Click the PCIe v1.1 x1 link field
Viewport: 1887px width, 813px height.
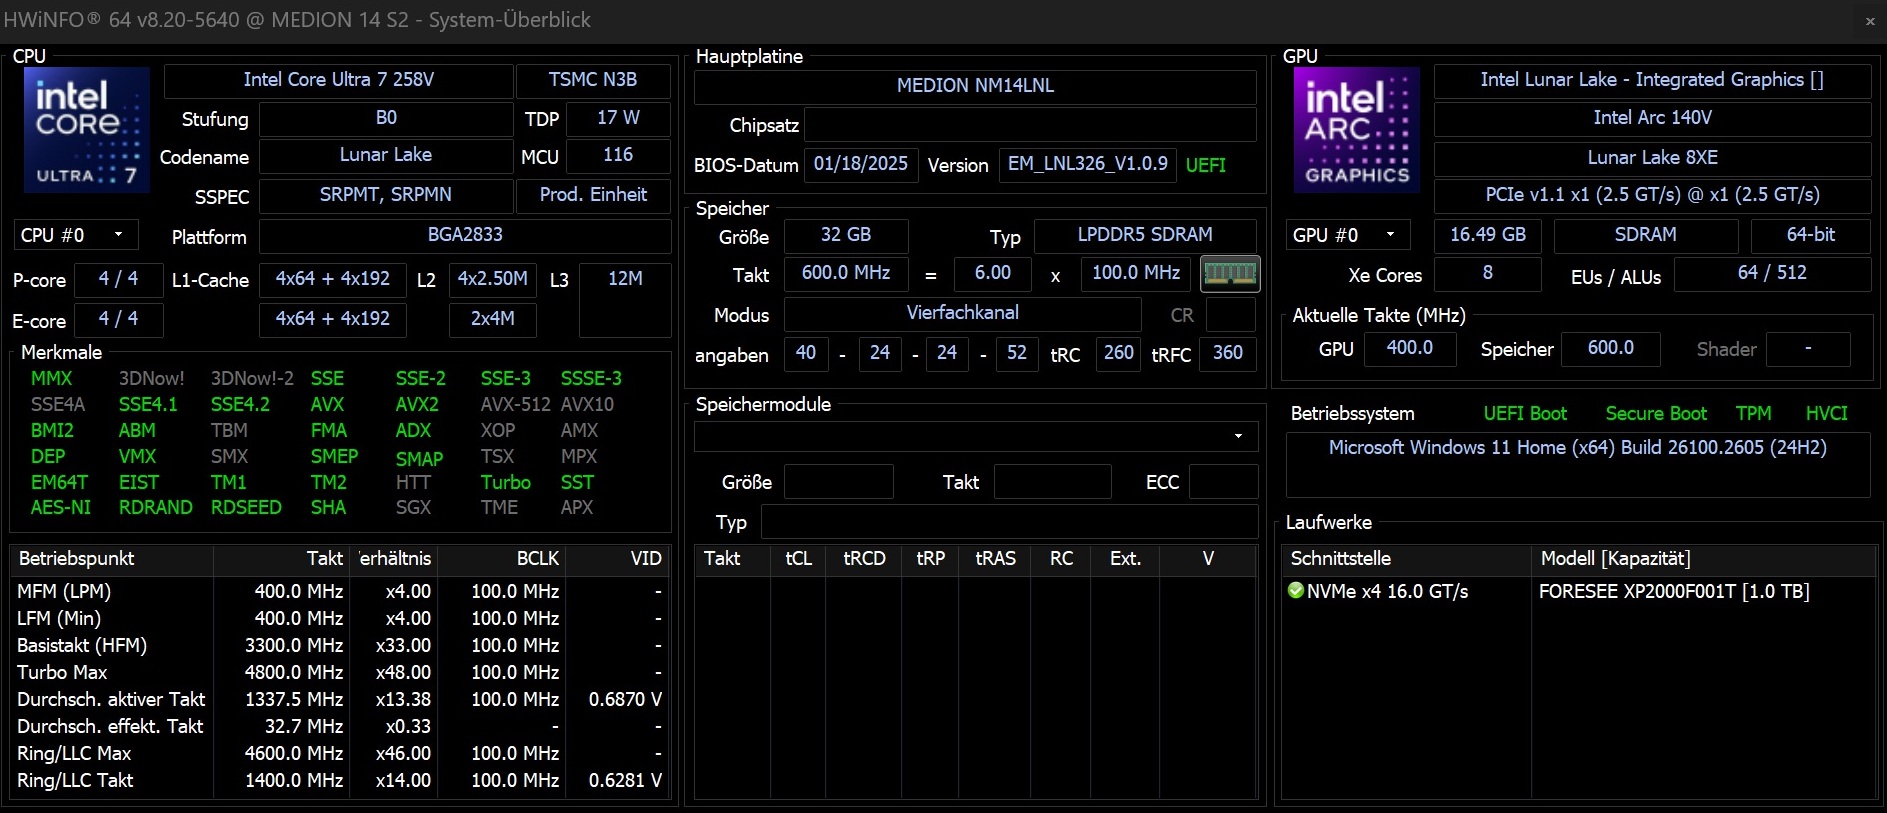point(1652,195)
